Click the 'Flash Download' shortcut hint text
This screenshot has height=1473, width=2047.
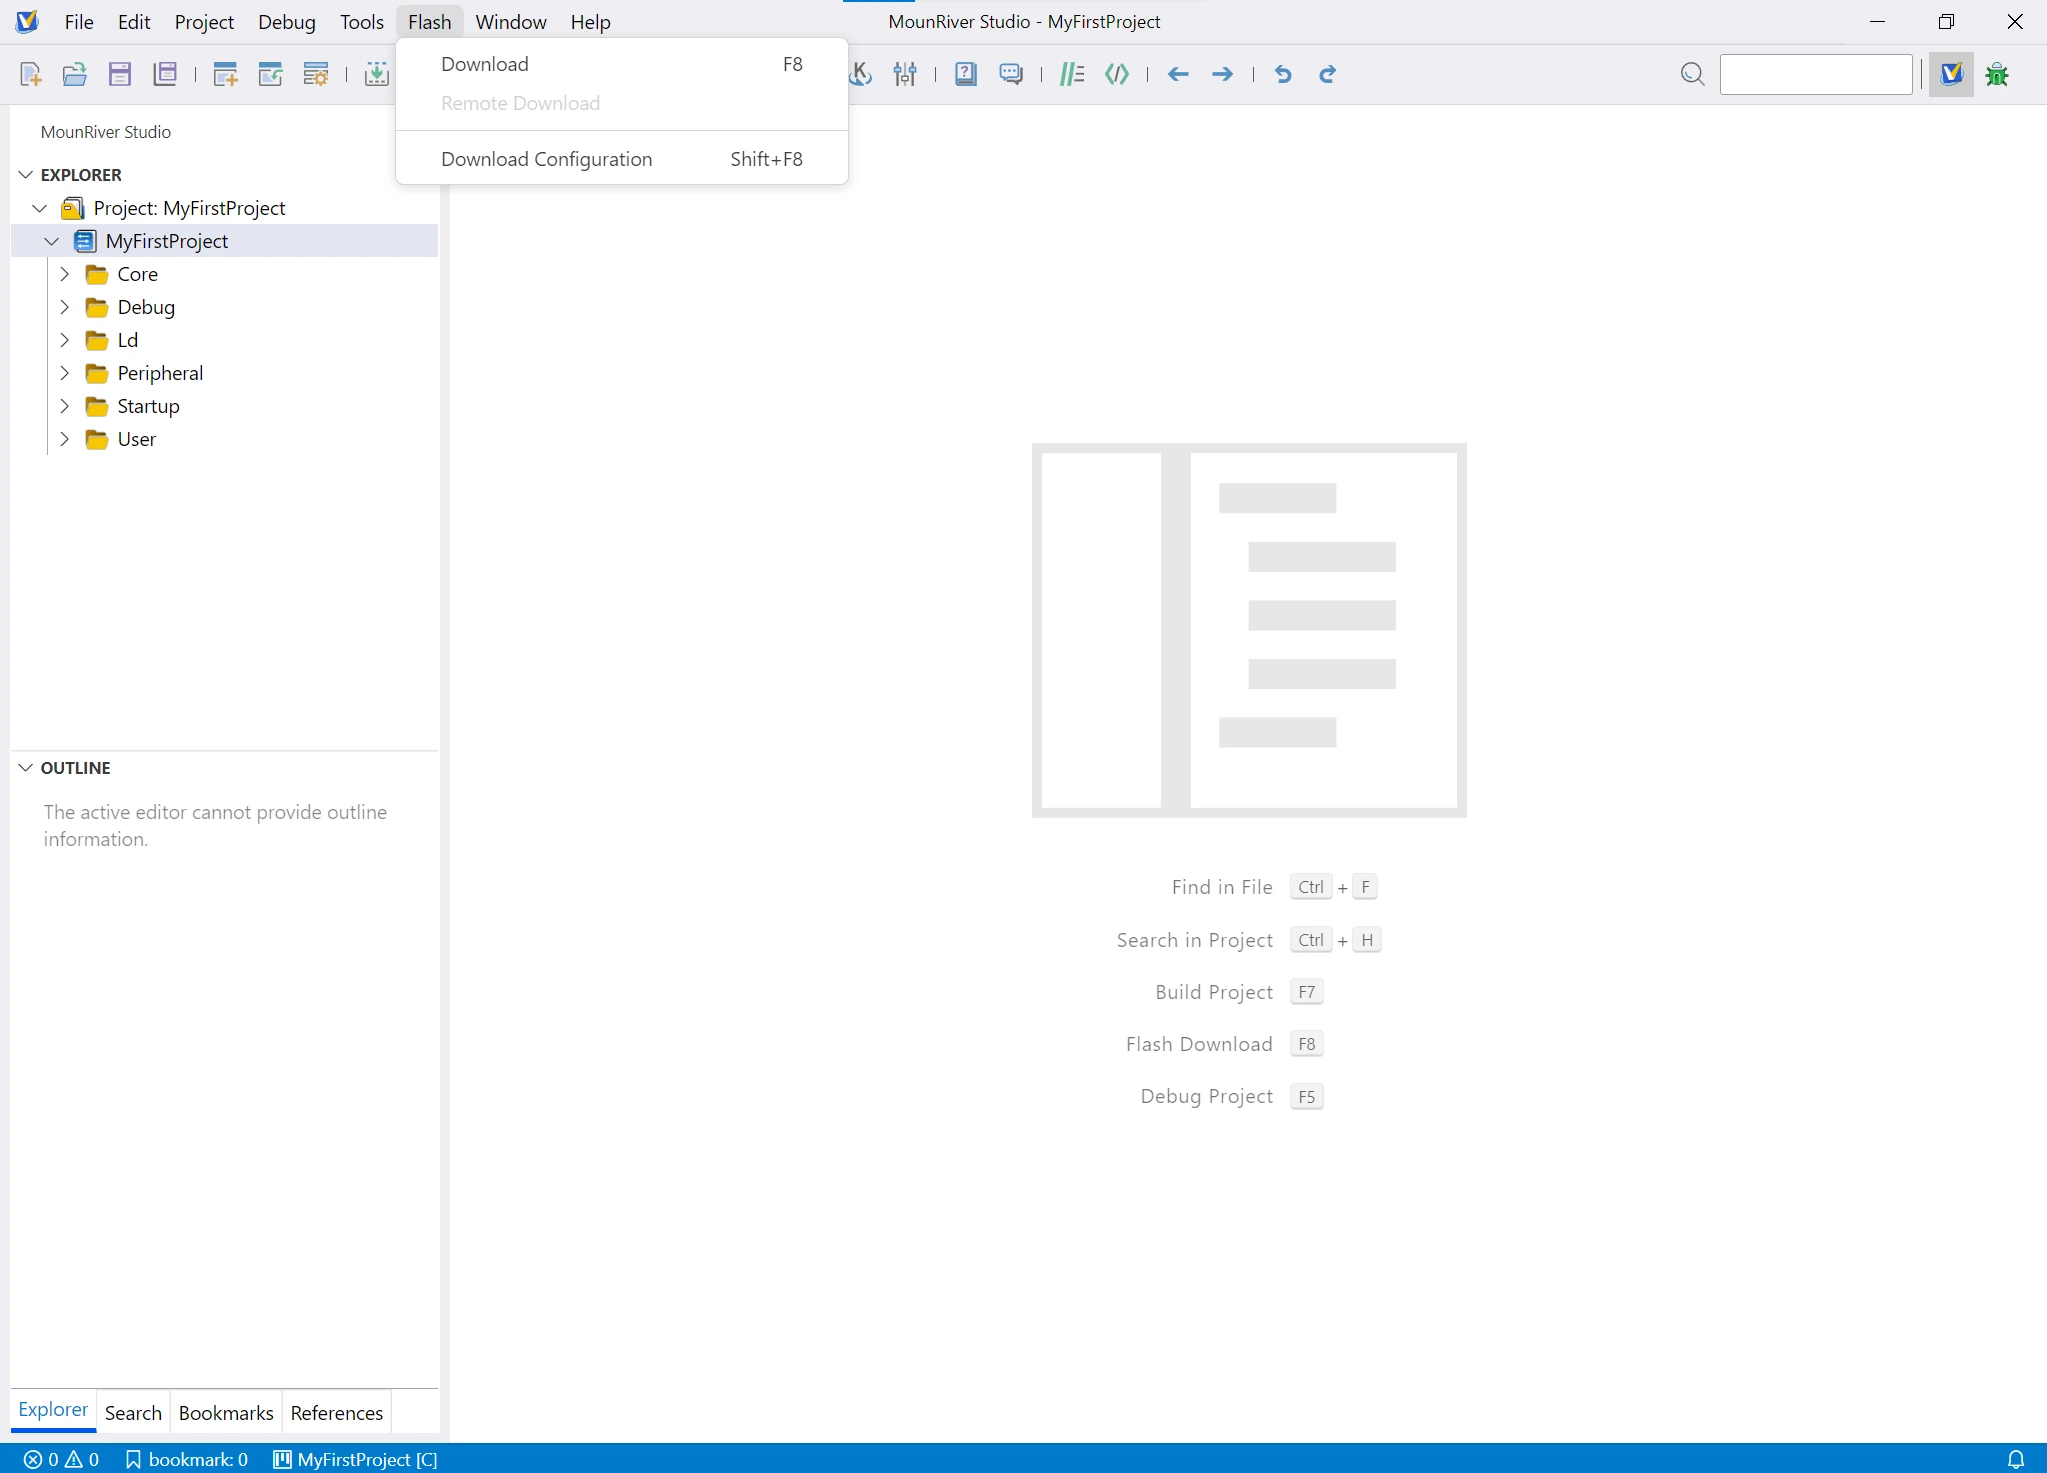click(x=1199, y=1044)
